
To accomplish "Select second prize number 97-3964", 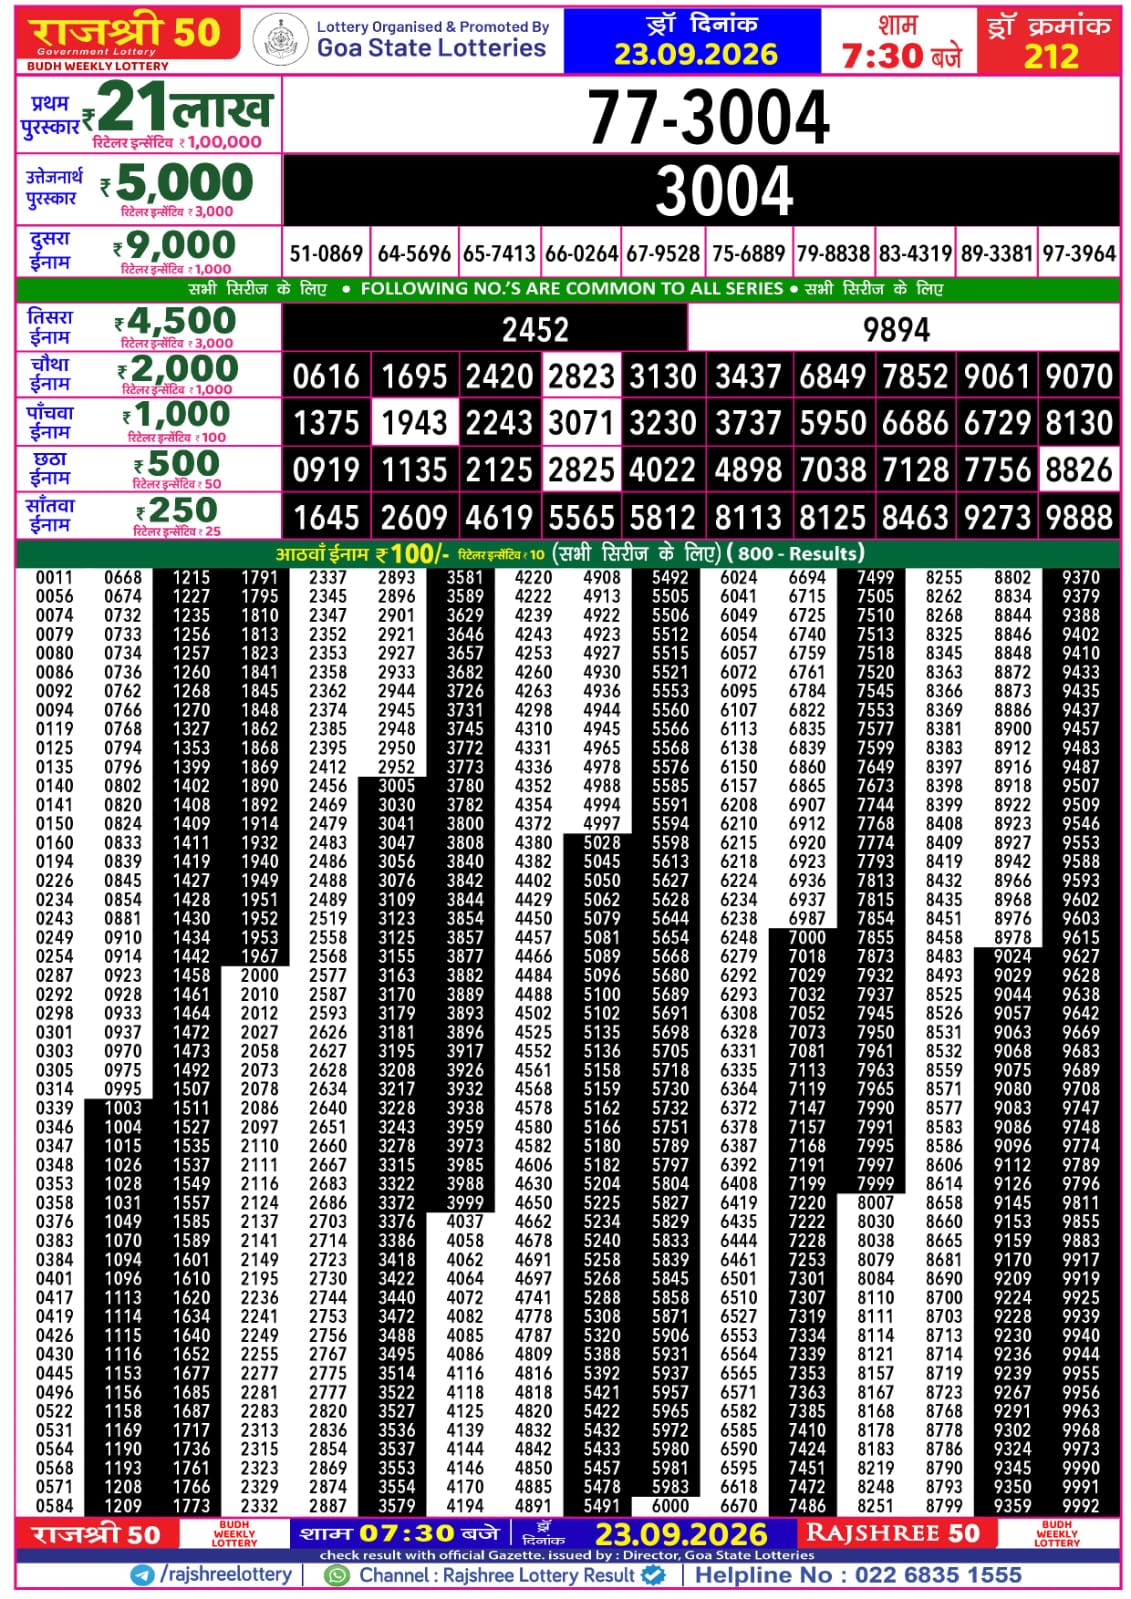I will [1079, 254].
